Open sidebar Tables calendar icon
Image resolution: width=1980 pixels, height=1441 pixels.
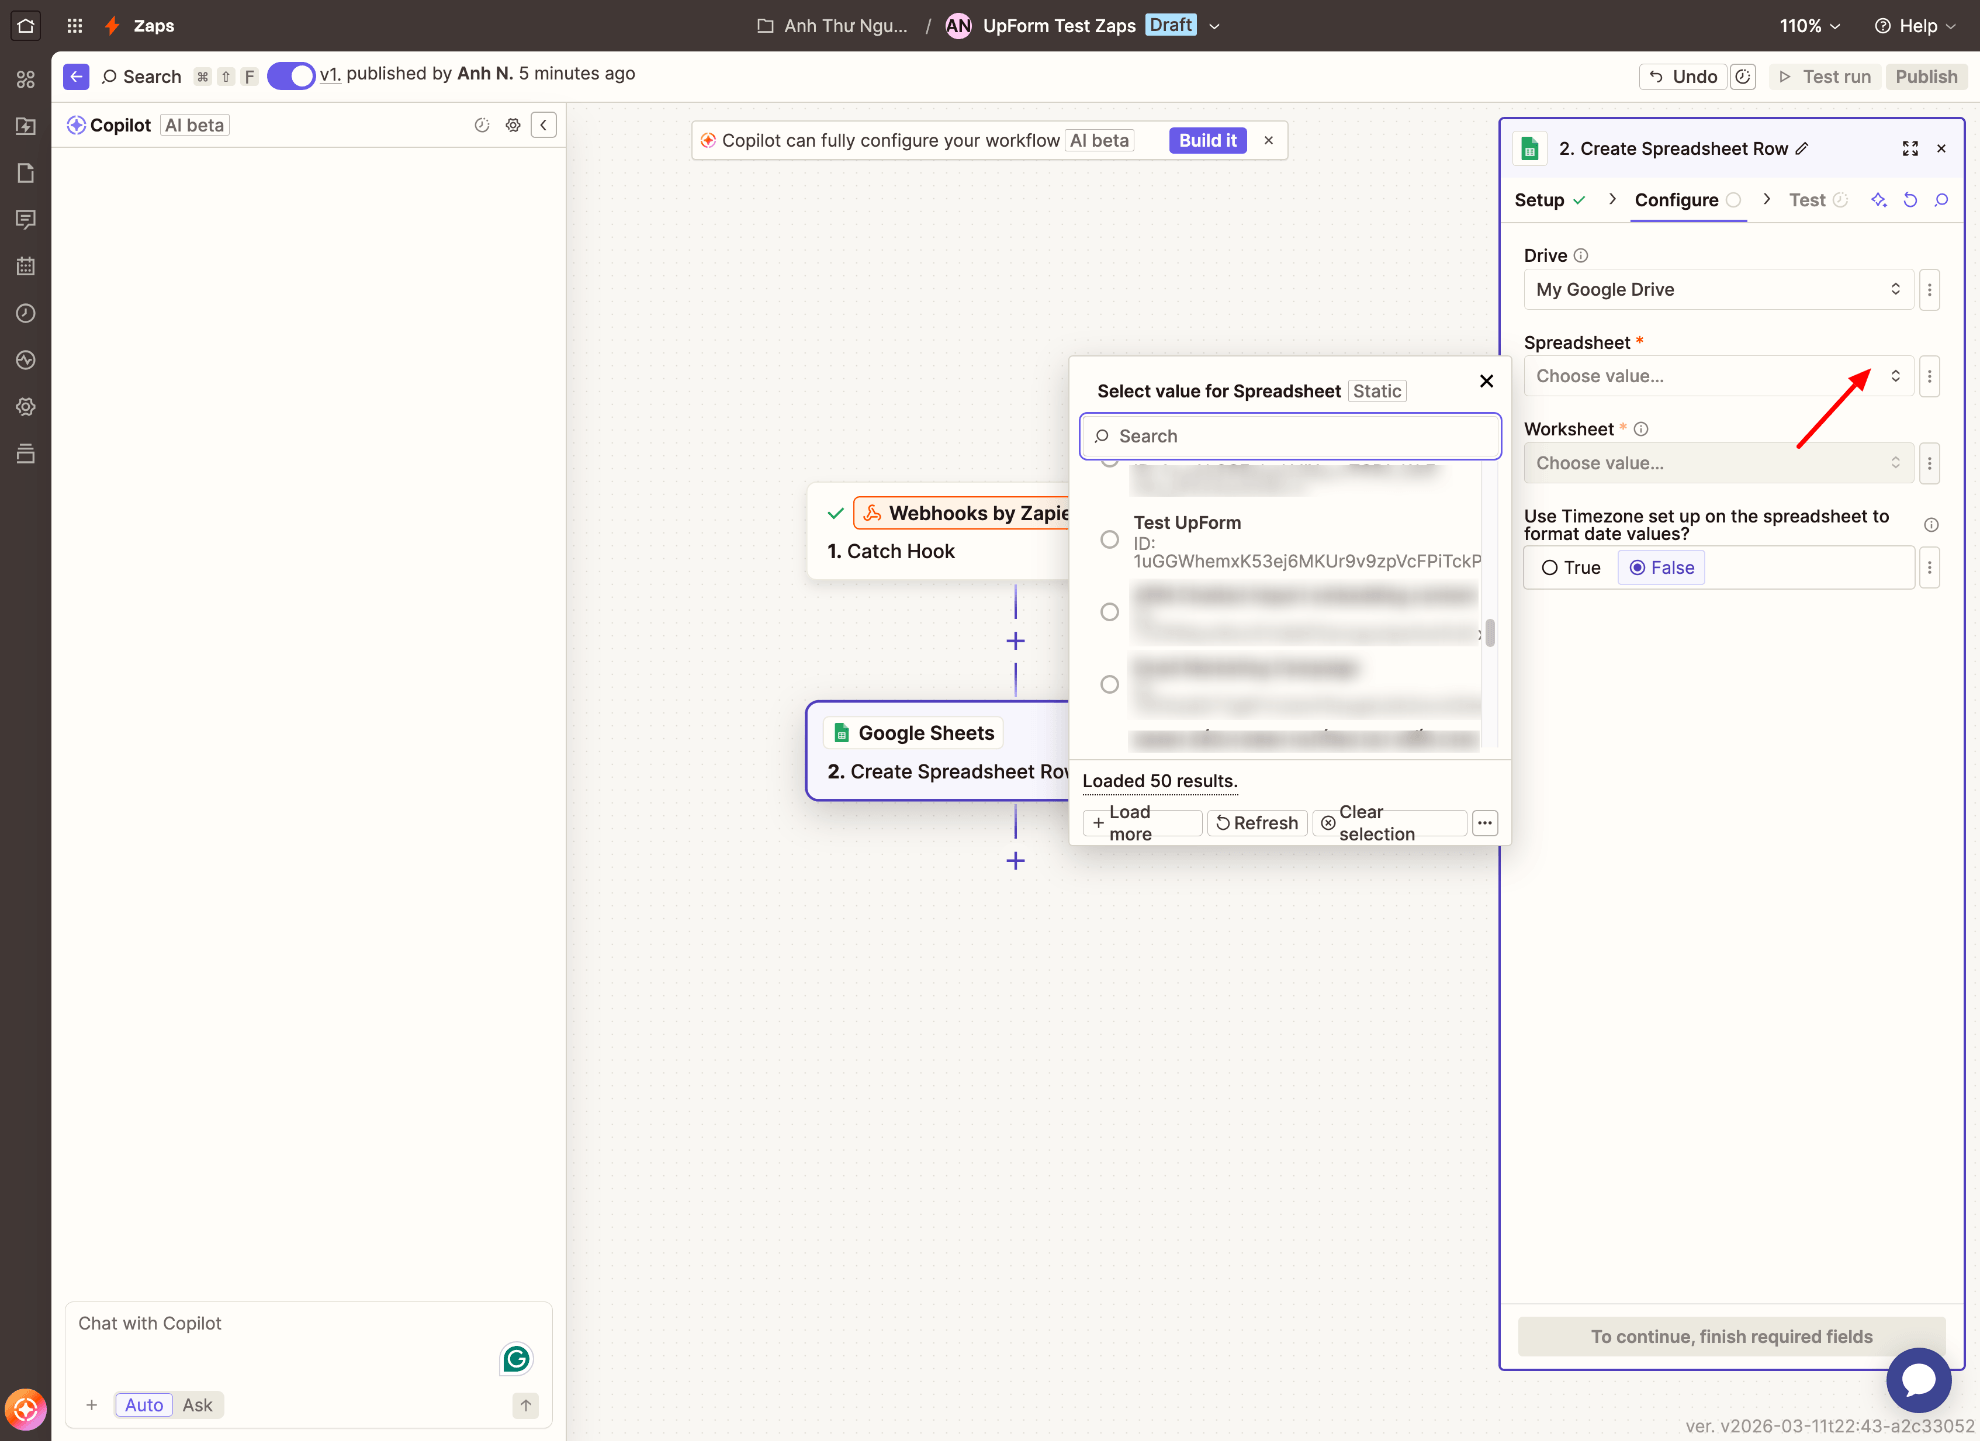(26, 267)
